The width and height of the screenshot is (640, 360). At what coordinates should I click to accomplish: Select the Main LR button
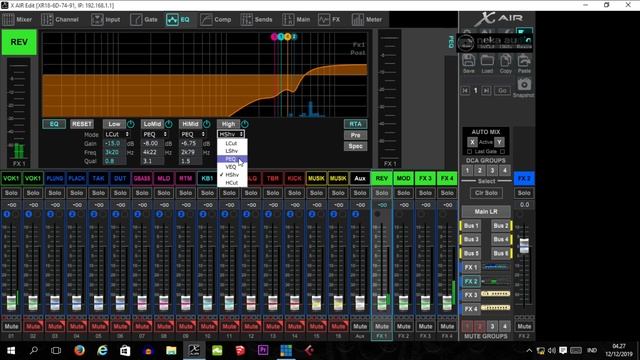(486, 211)
